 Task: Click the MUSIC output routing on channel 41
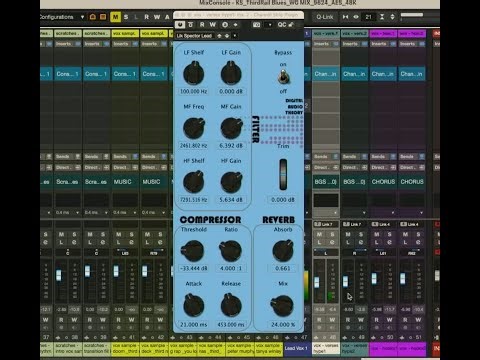pos(123,182)
